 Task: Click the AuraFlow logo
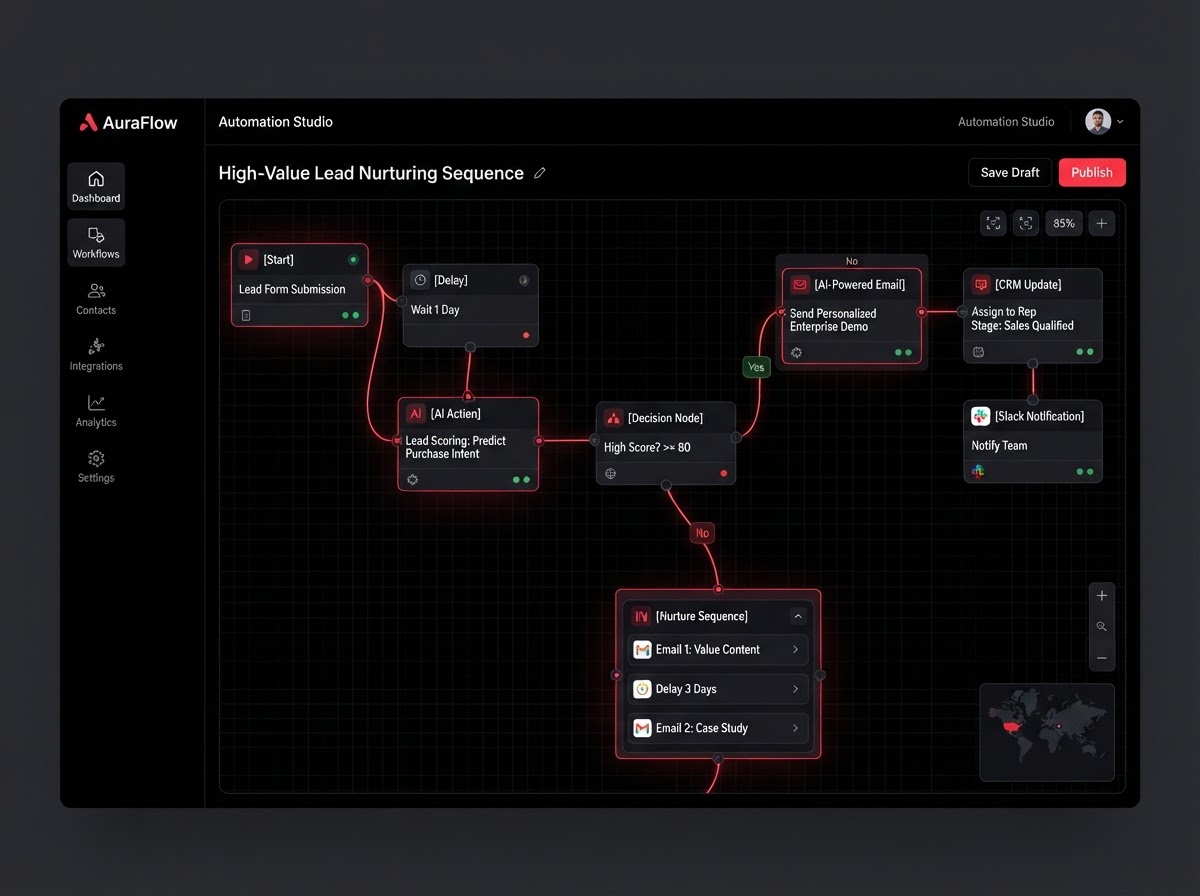[128, 123]
